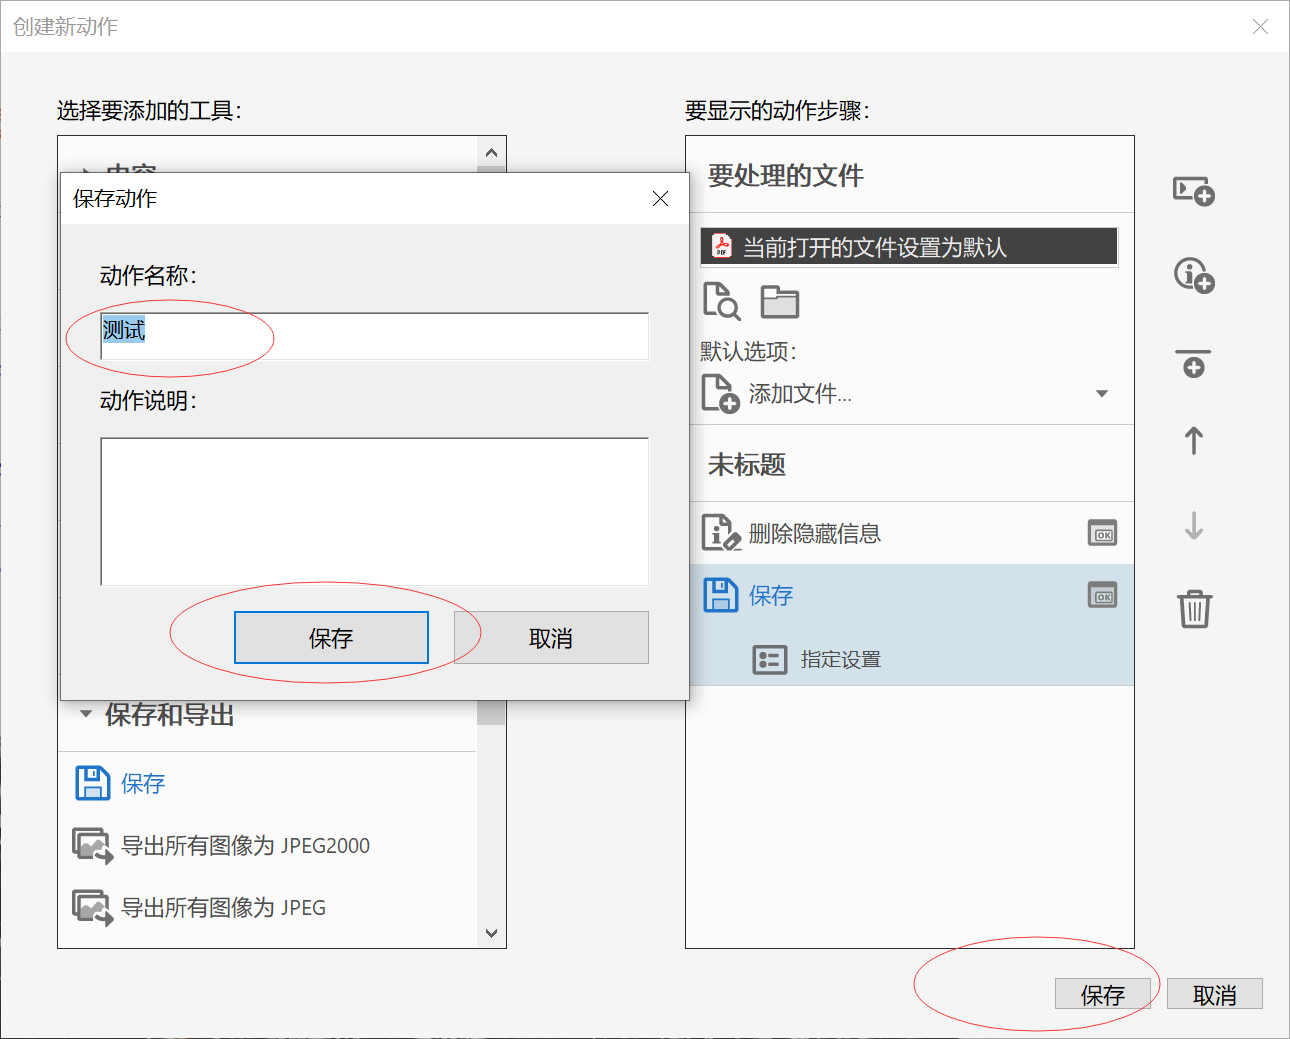The image size is (1290, 1039).
Task: Click bottom 取消 button of 创建新动作 window
Action: (1215, 994)
